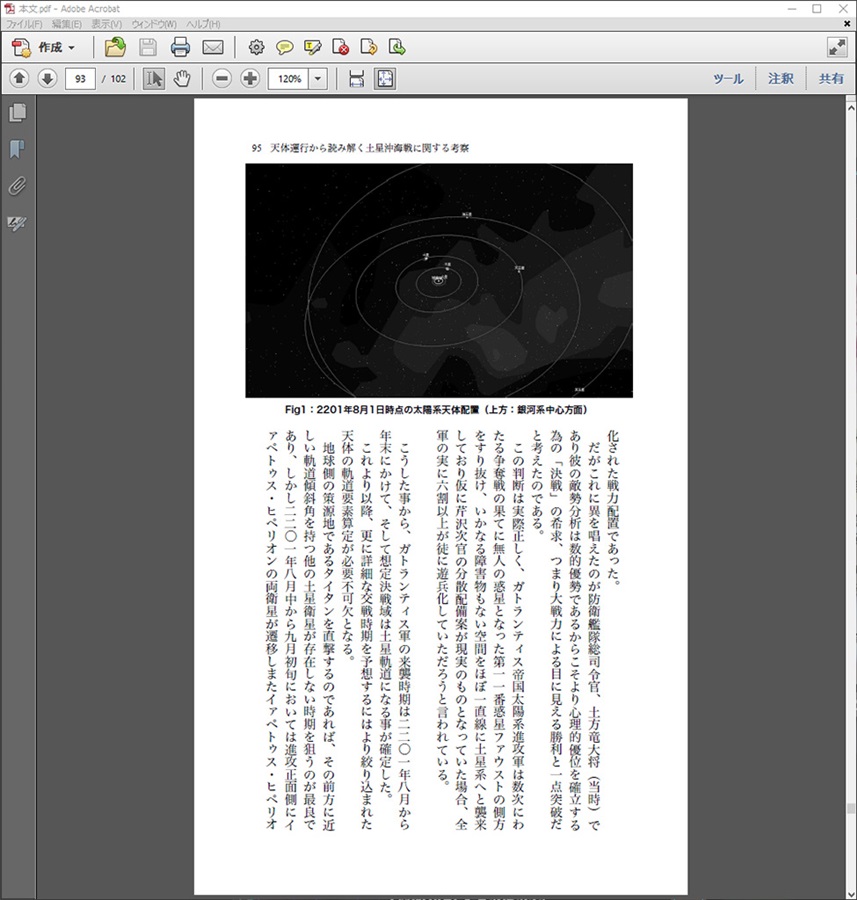
Task: Go to previous page arrow
Action: pyautogui.click(x=19, y=78)
